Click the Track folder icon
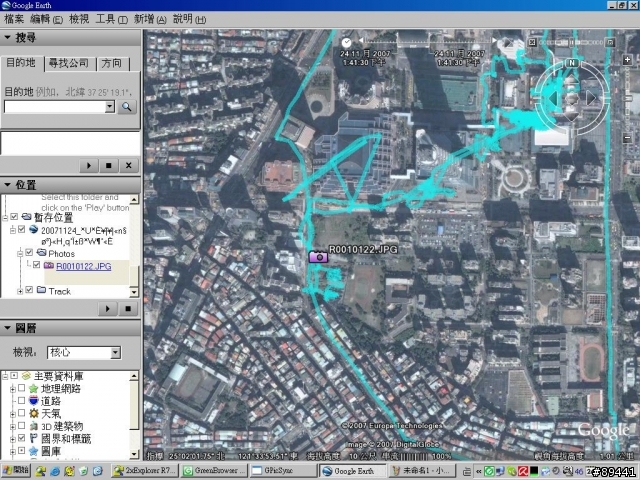 tap(41, 290)
